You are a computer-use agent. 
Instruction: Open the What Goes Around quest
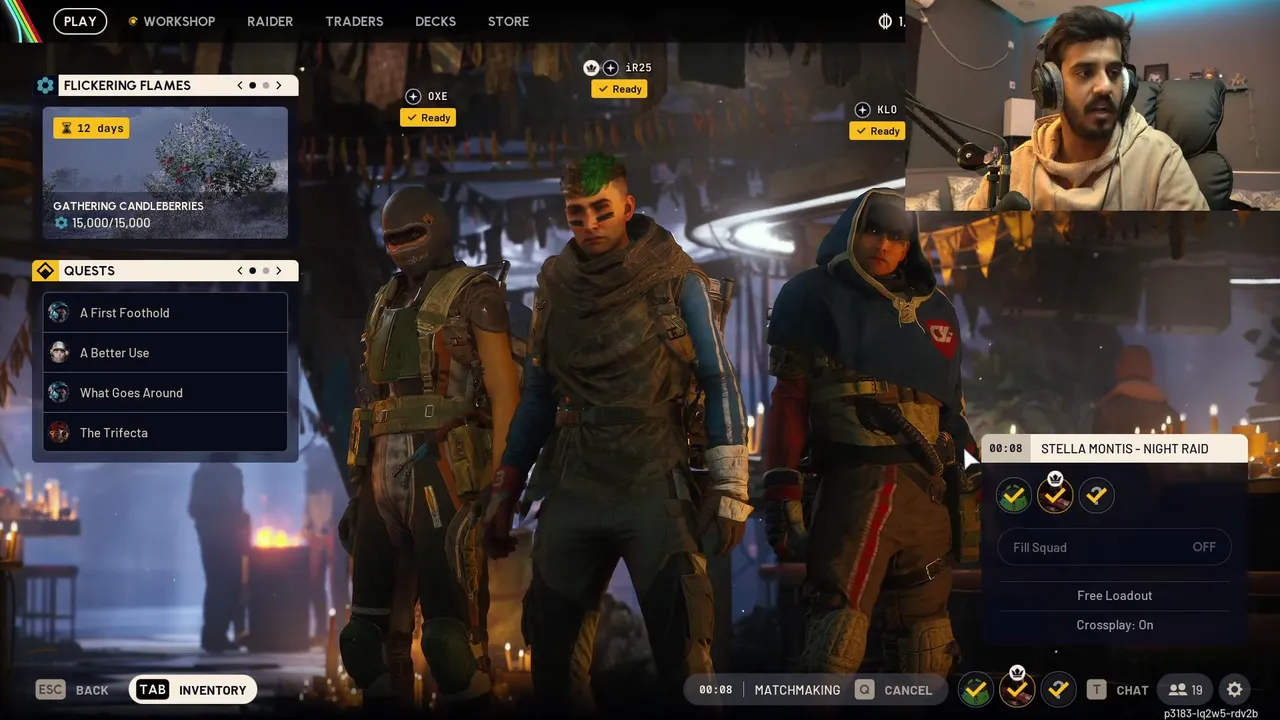pos(165,393)
